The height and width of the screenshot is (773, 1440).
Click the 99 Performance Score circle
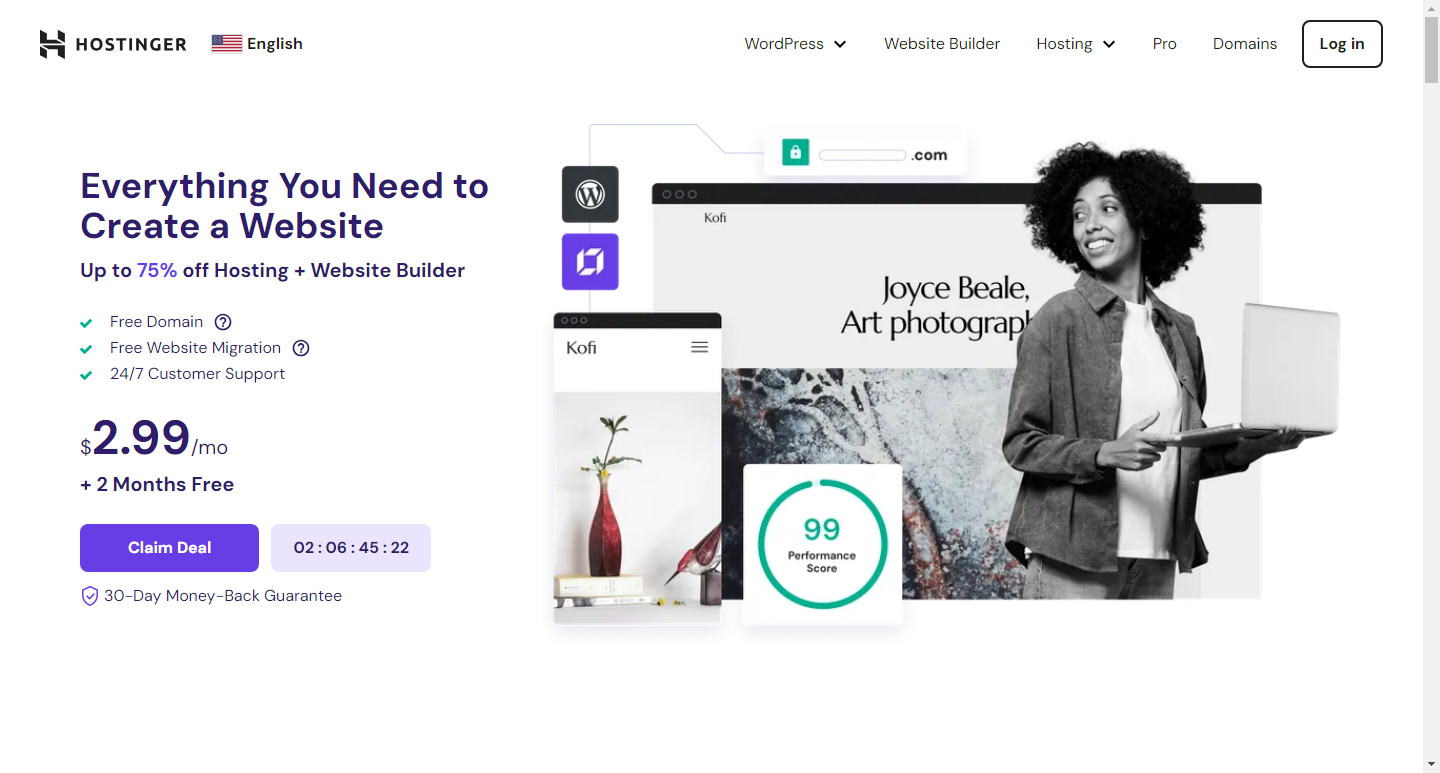pos(822,544)
